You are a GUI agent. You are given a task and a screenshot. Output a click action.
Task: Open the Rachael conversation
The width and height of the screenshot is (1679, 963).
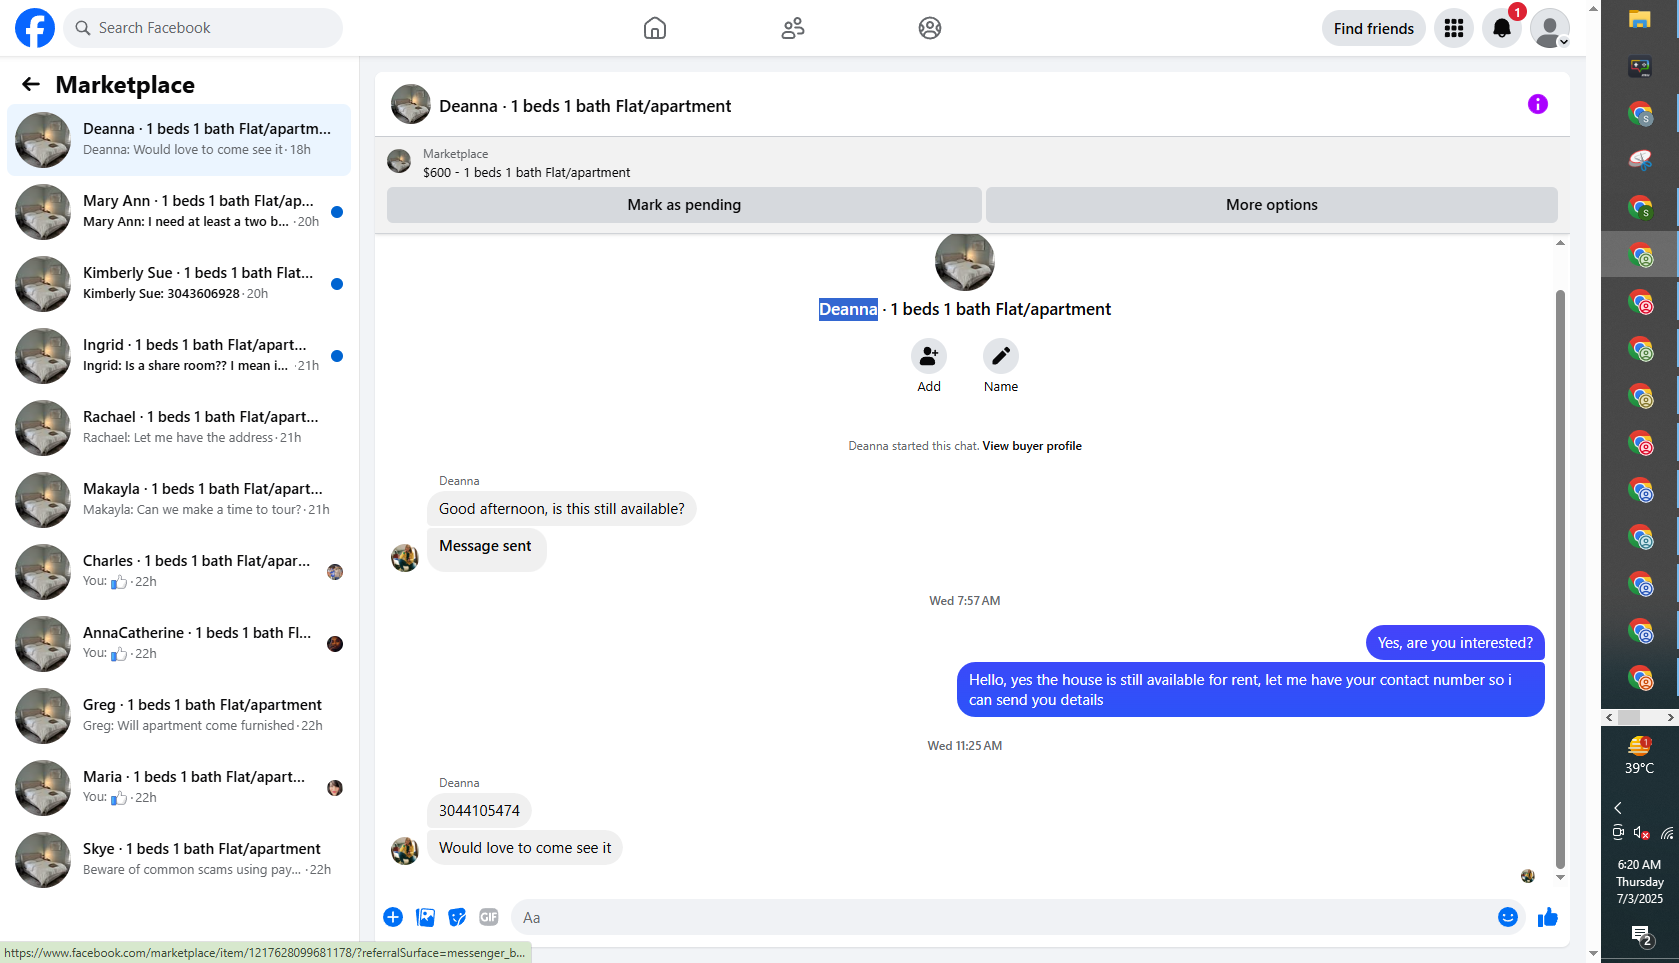pyautogui.click(x=179, y=427)
